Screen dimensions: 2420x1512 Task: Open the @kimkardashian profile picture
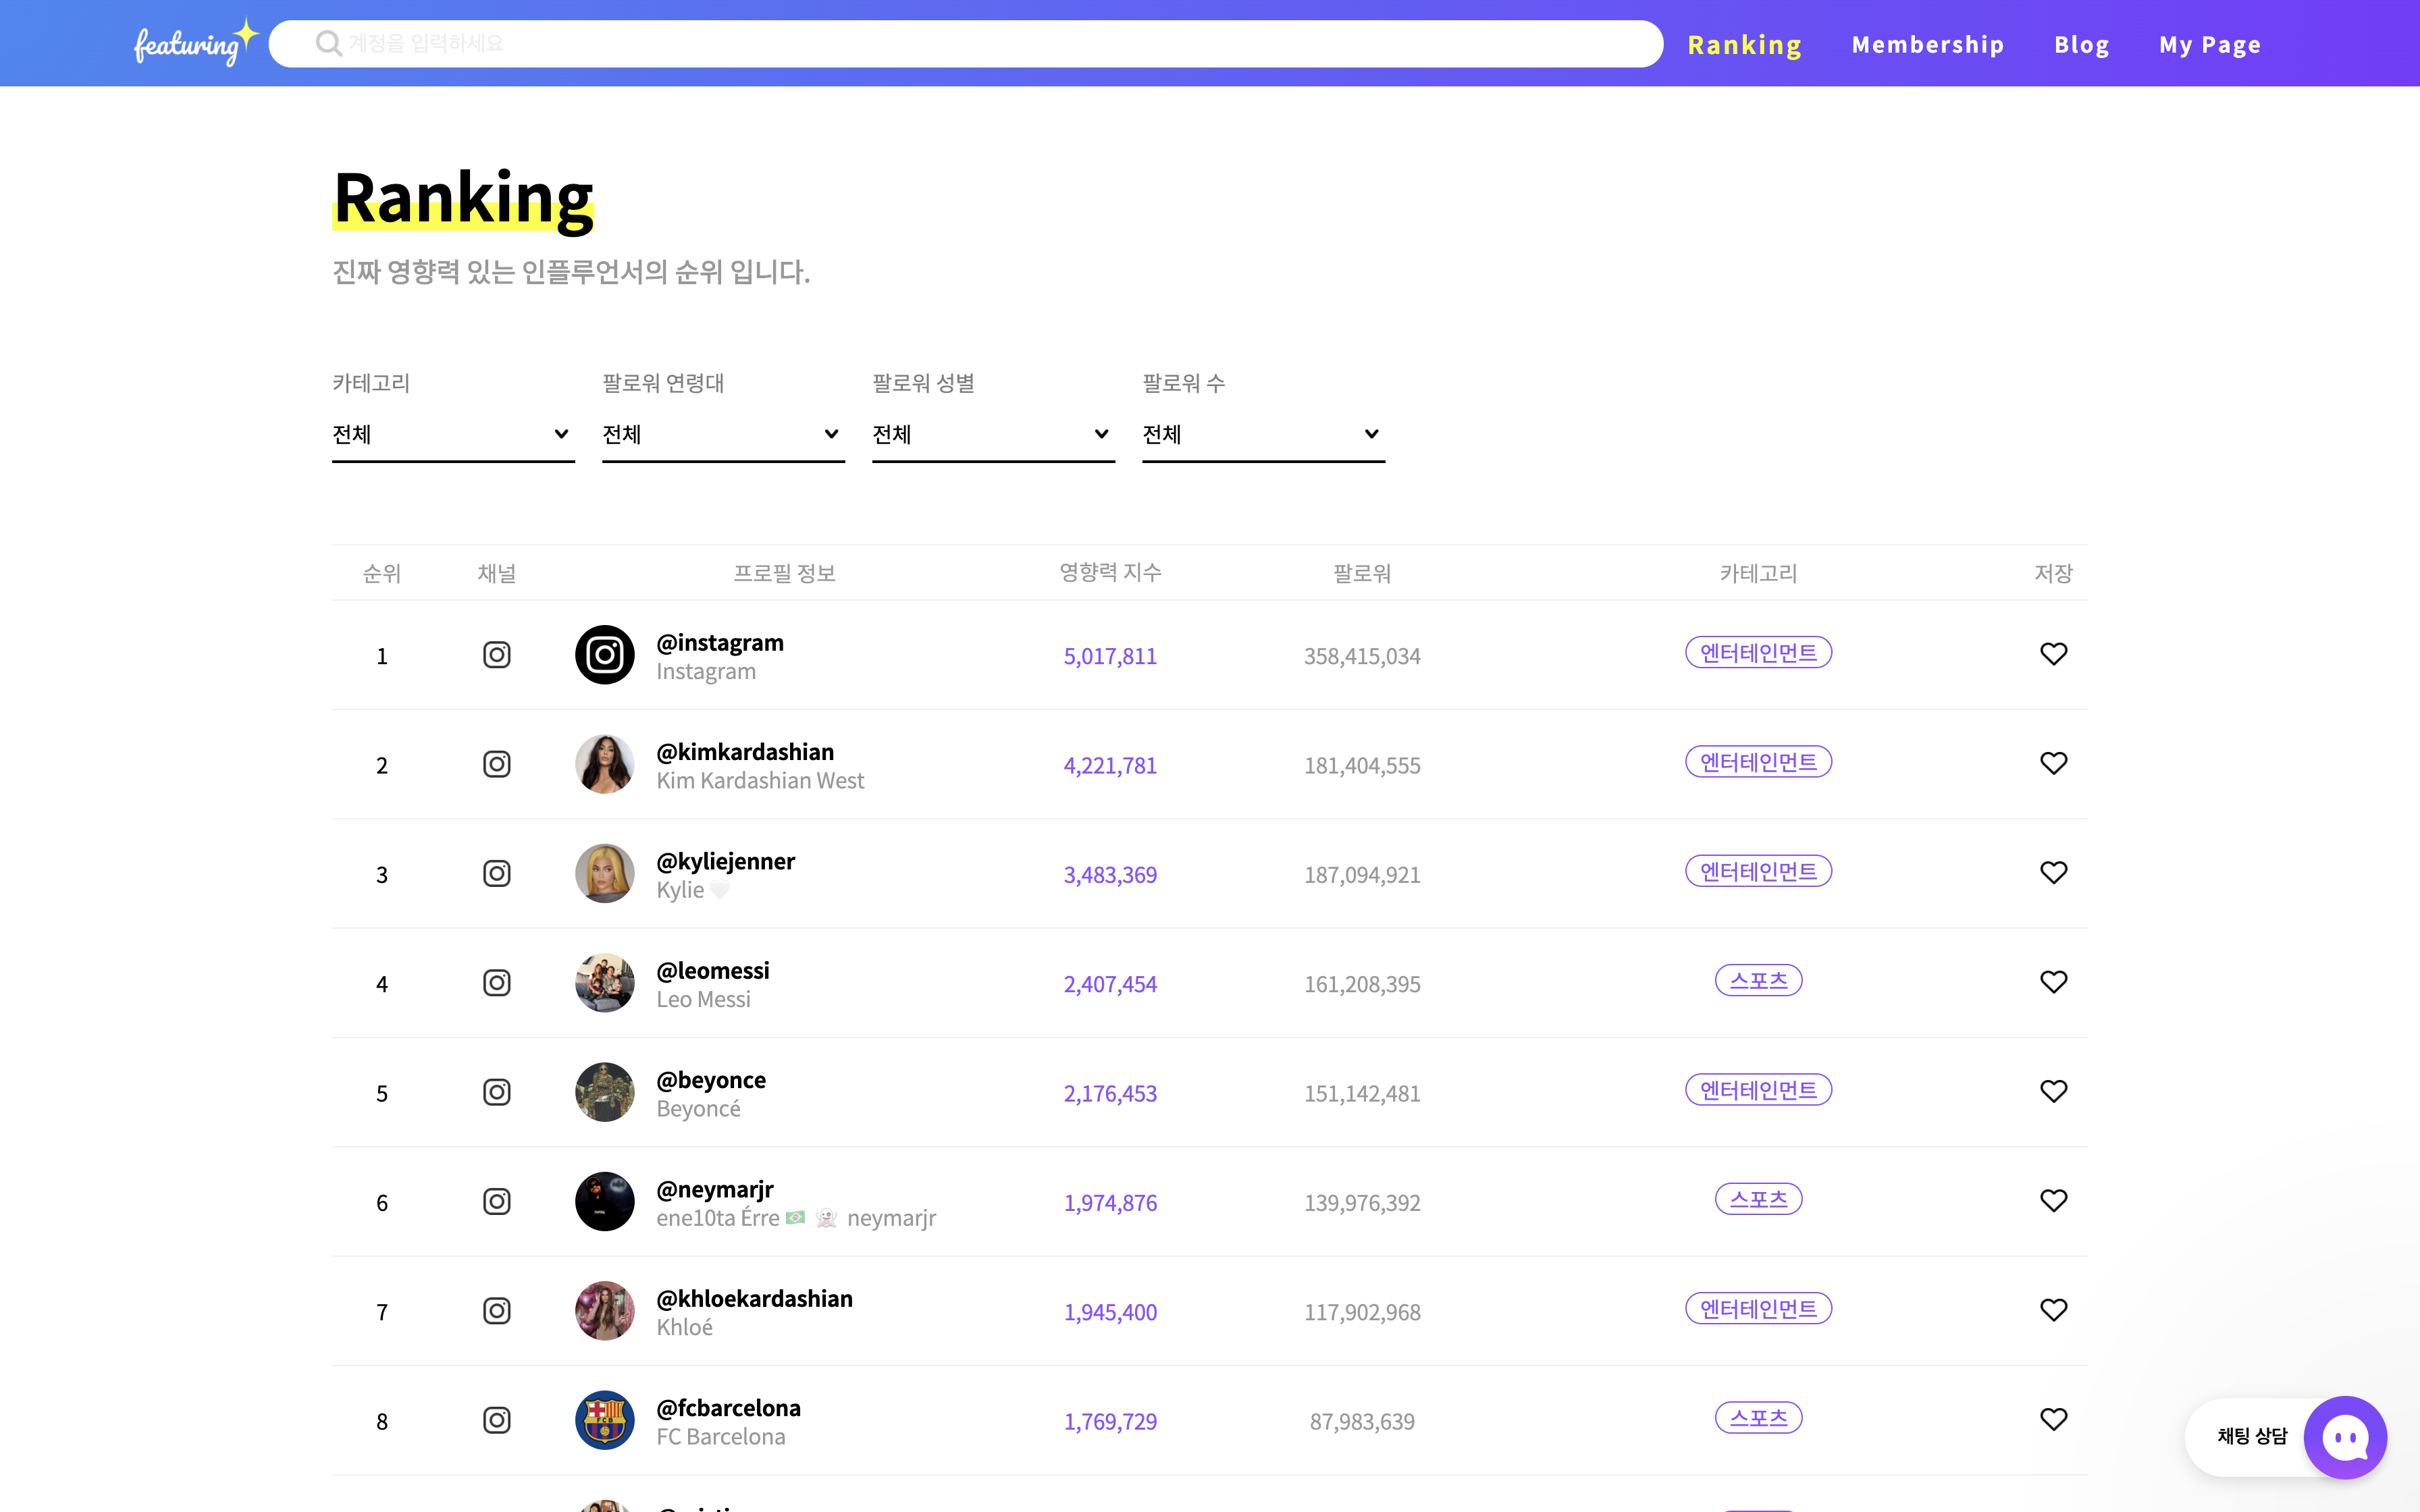[605, 764]
